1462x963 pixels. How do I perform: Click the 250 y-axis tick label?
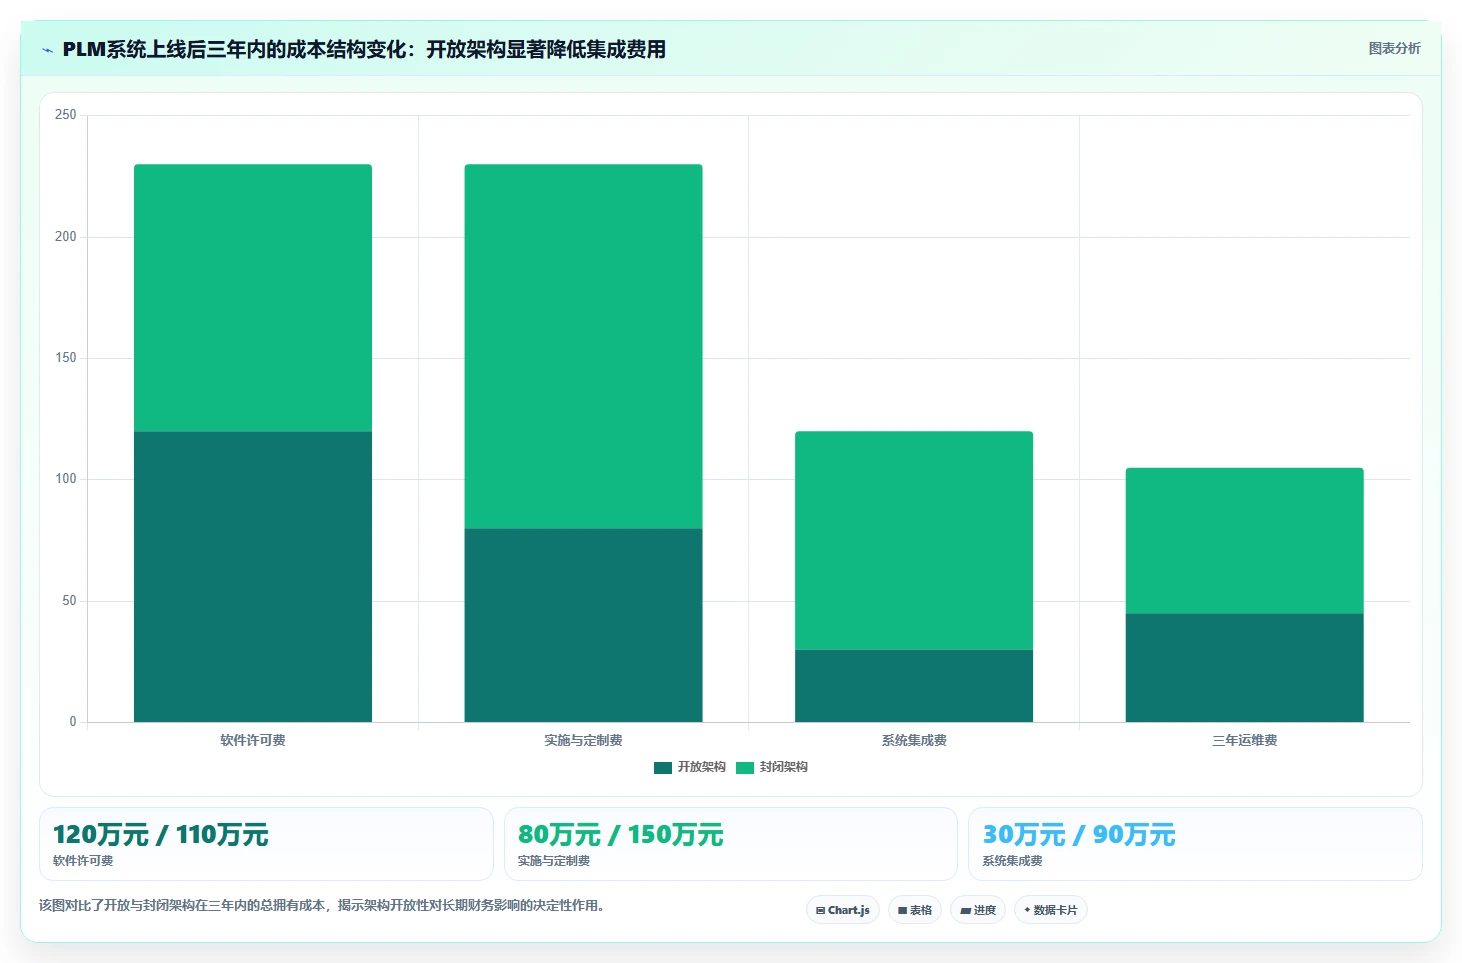65,115
